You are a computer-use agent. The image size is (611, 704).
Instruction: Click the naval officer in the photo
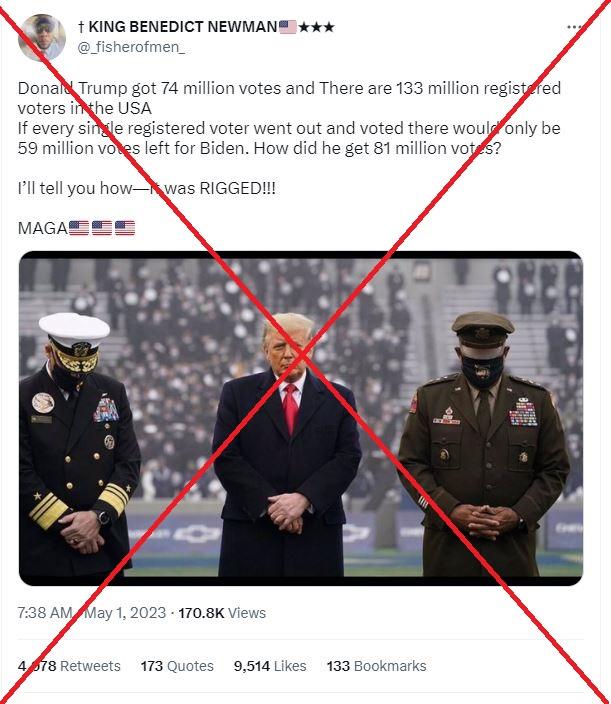coord(77,444)
